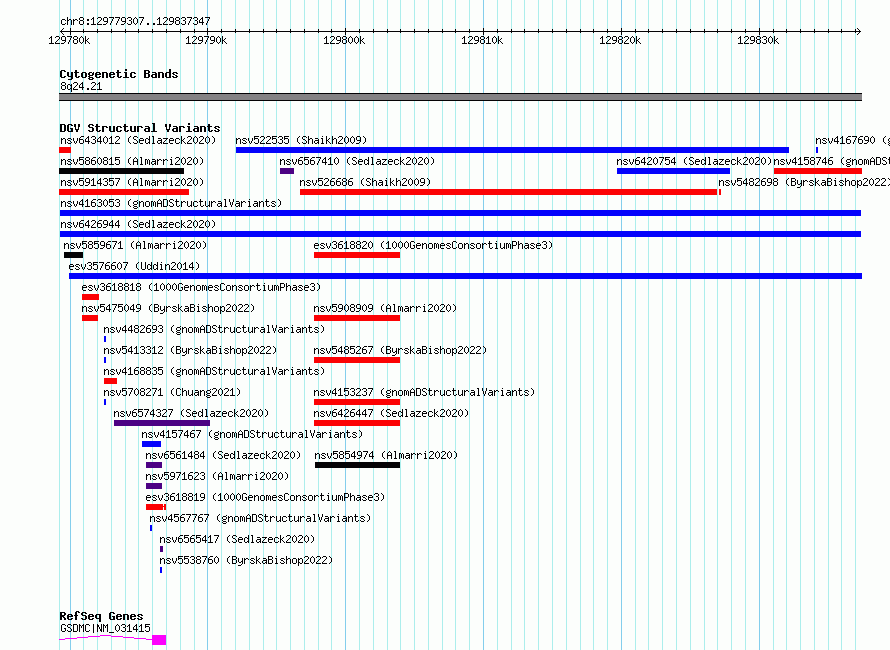Click ruler position 129830k

[758, 40]
